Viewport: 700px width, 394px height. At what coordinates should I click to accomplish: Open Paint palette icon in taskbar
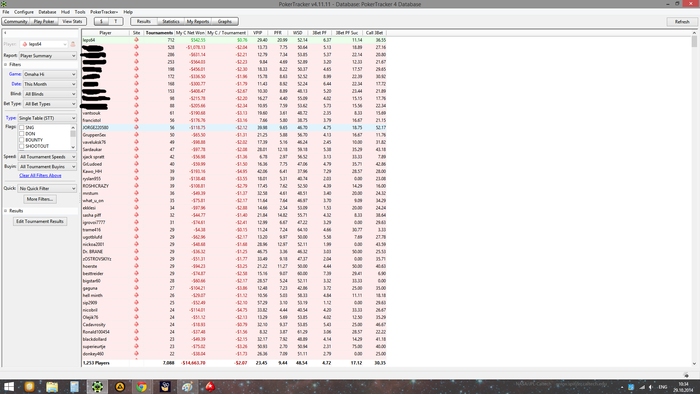(187, 387)
